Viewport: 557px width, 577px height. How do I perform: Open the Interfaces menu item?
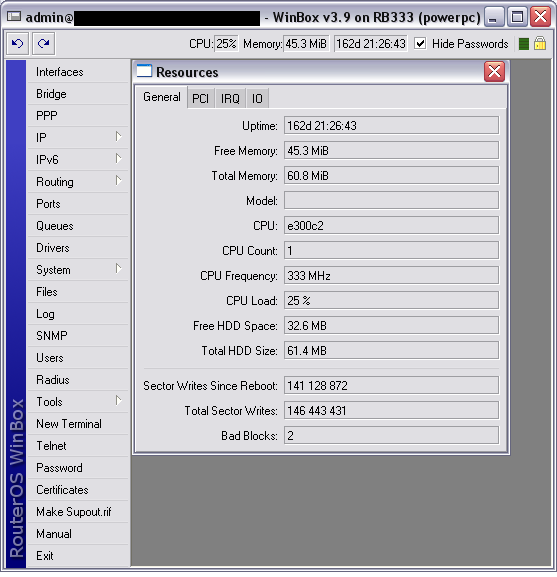click(x=78, y=72)
